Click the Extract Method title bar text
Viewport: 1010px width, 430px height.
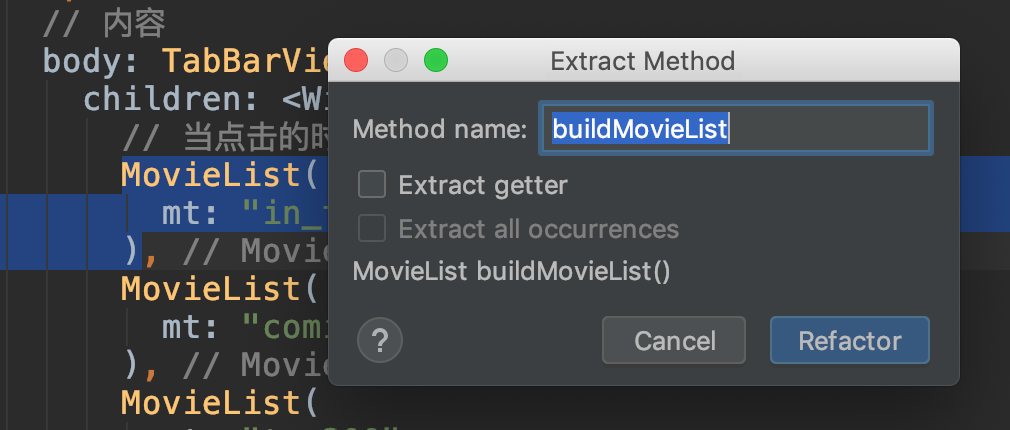point(643,61)
